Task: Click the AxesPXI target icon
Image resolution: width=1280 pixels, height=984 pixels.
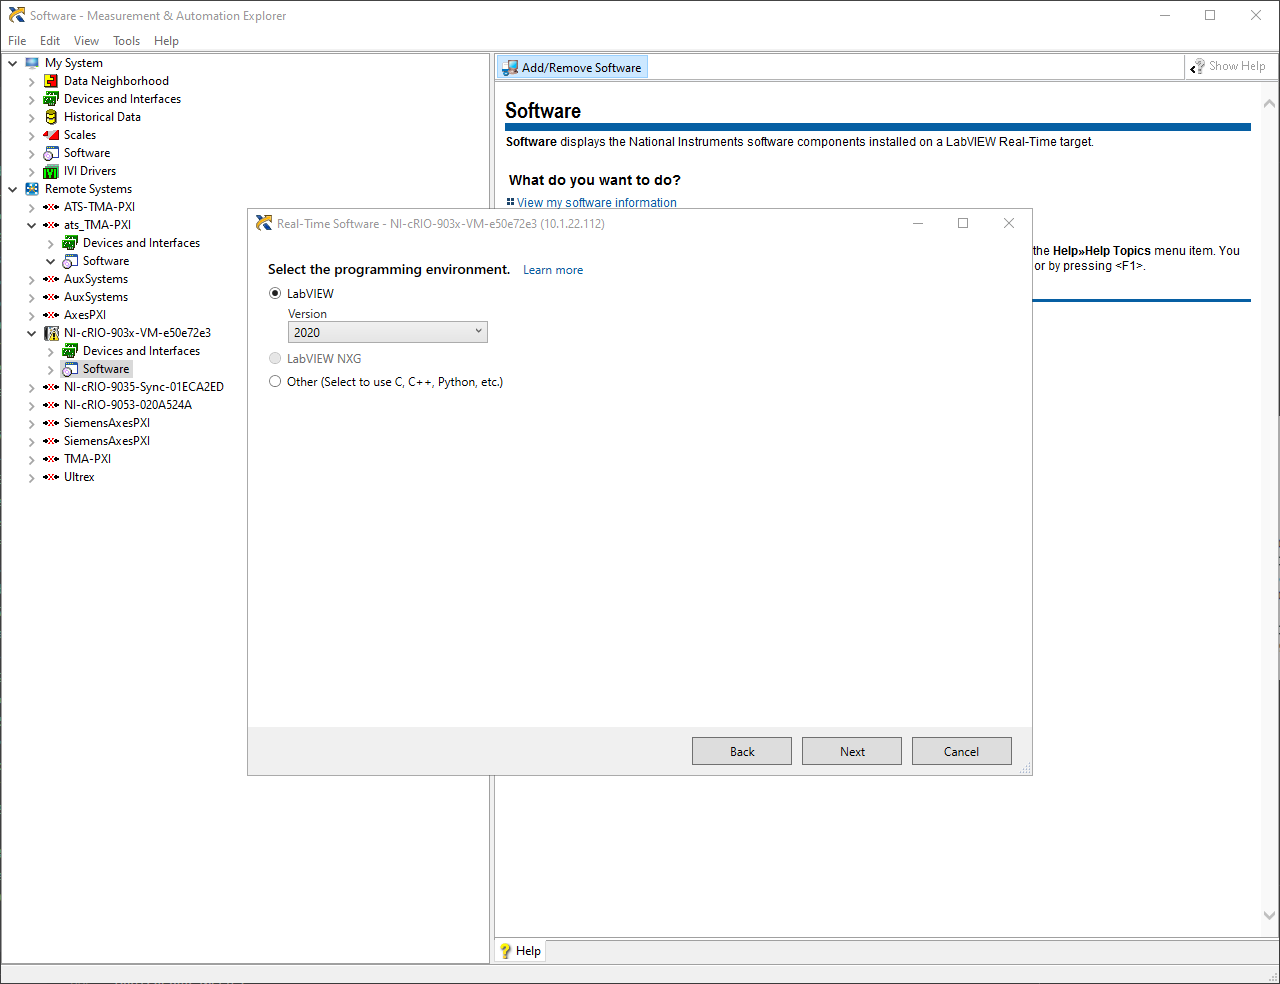Action: (x=51, y=315)
